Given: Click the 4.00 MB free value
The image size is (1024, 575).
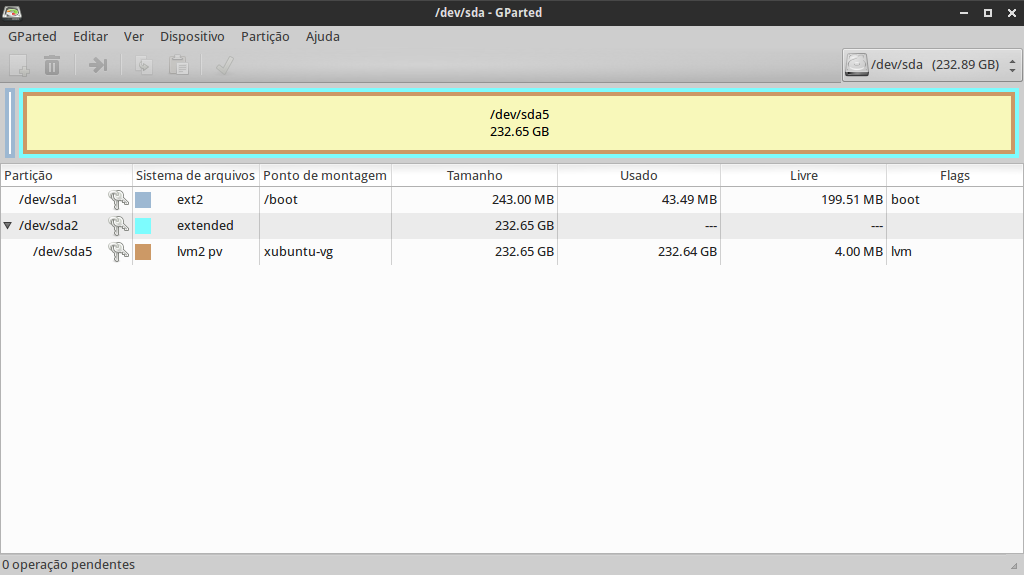Looking at the screenshot, I should pos(858,252).
